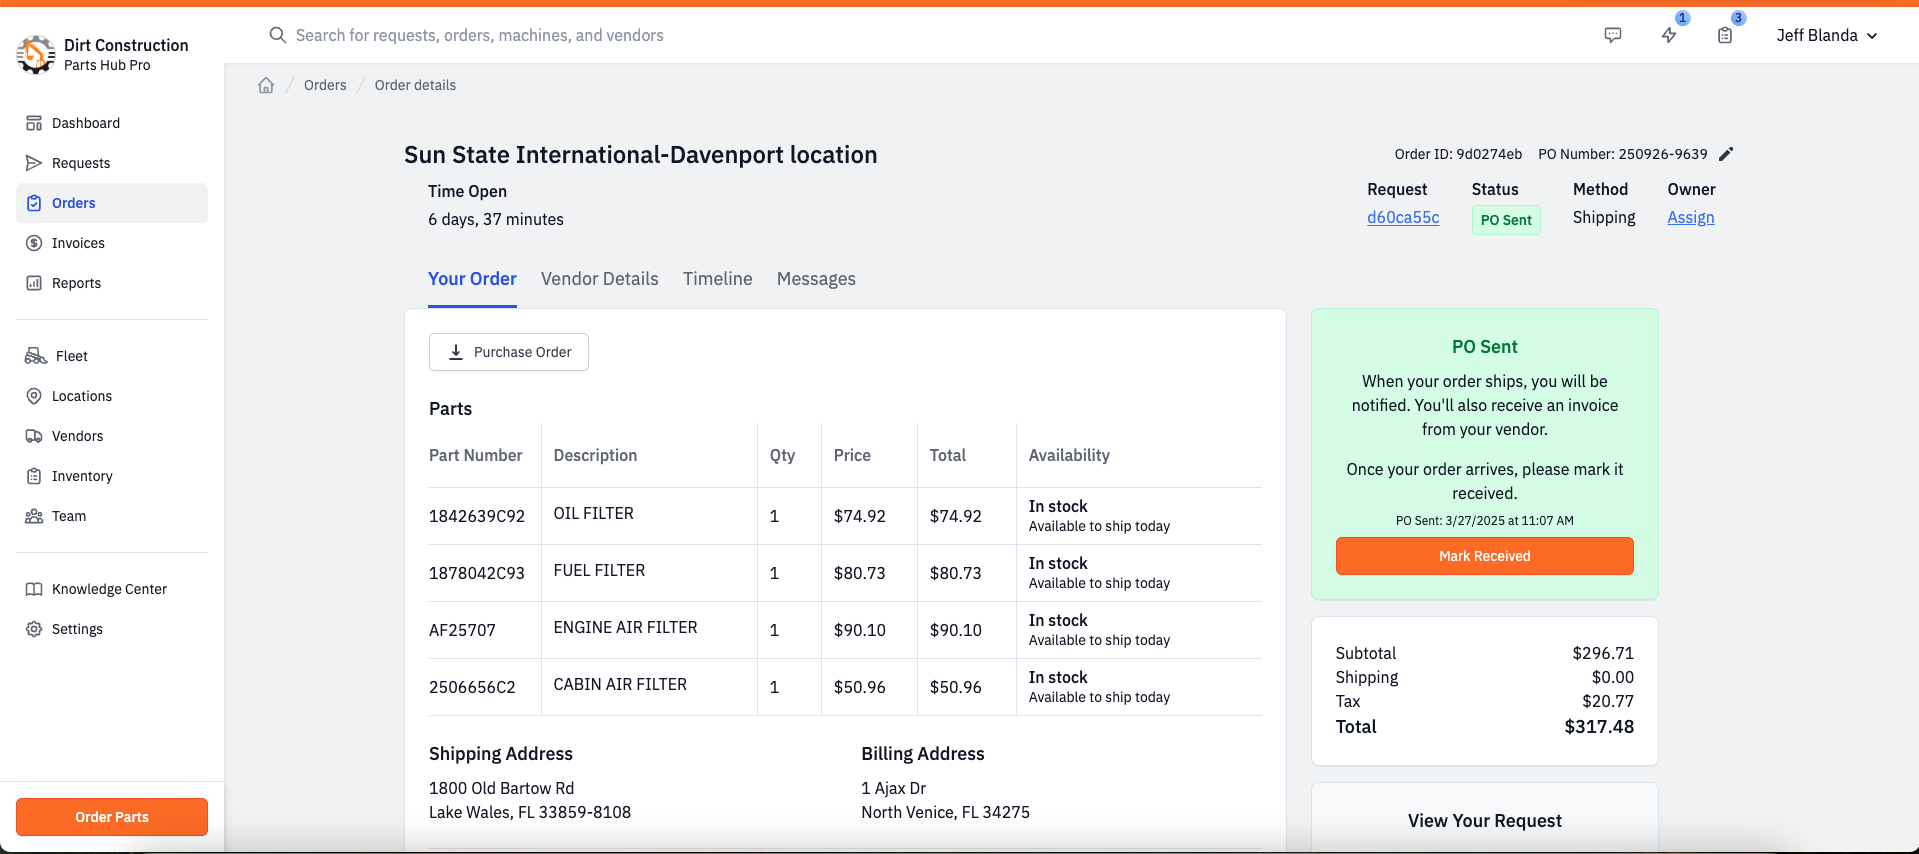The image size is (1919, 854).
Task: Expand the Jeff Blanda user menu
Action: pos(1827,35)
